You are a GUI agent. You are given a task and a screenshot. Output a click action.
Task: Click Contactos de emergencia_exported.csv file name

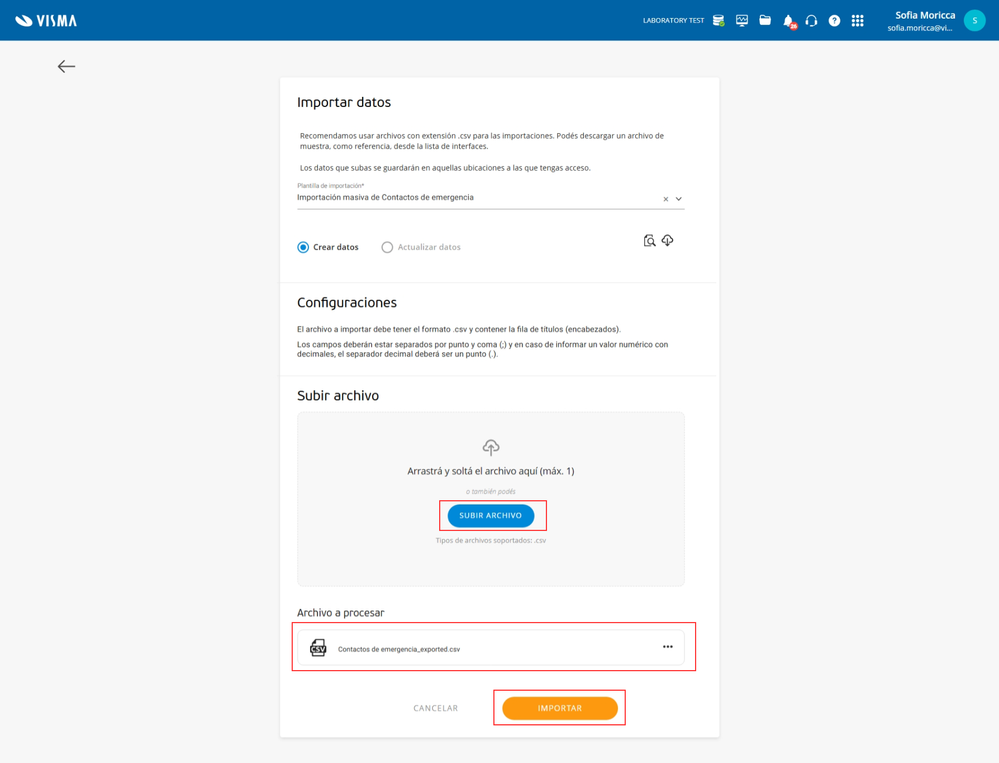pyautogui.click(x=399, y=649)
